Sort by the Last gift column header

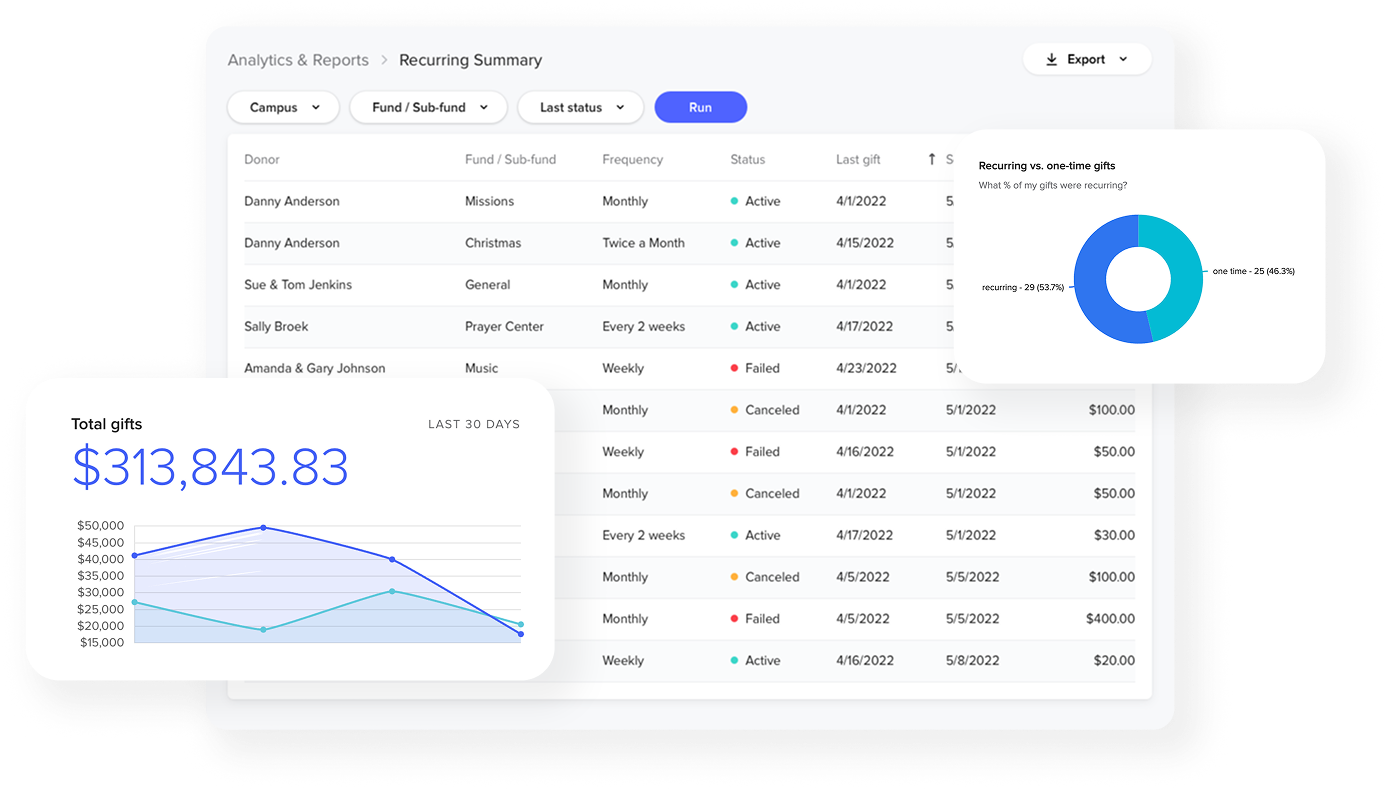pyautogui.click(x=859, y=160)
